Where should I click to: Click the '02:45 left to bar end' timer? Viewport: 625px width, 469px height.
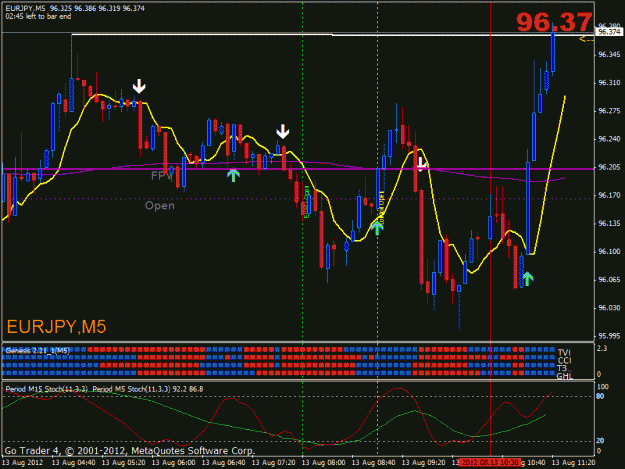(x=38, y=16)
